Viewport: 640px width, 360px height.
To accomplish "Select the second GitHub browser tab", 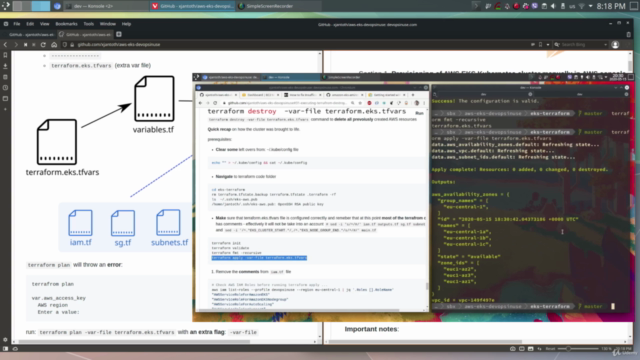I will point(85,35).
